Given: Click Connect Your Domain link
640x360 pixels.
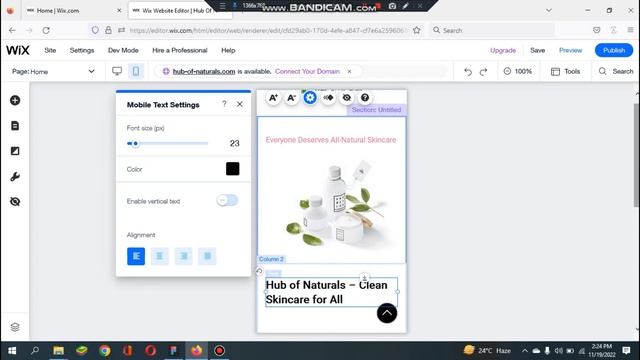Looking at the screenshot, I should [x=307, y=71].
